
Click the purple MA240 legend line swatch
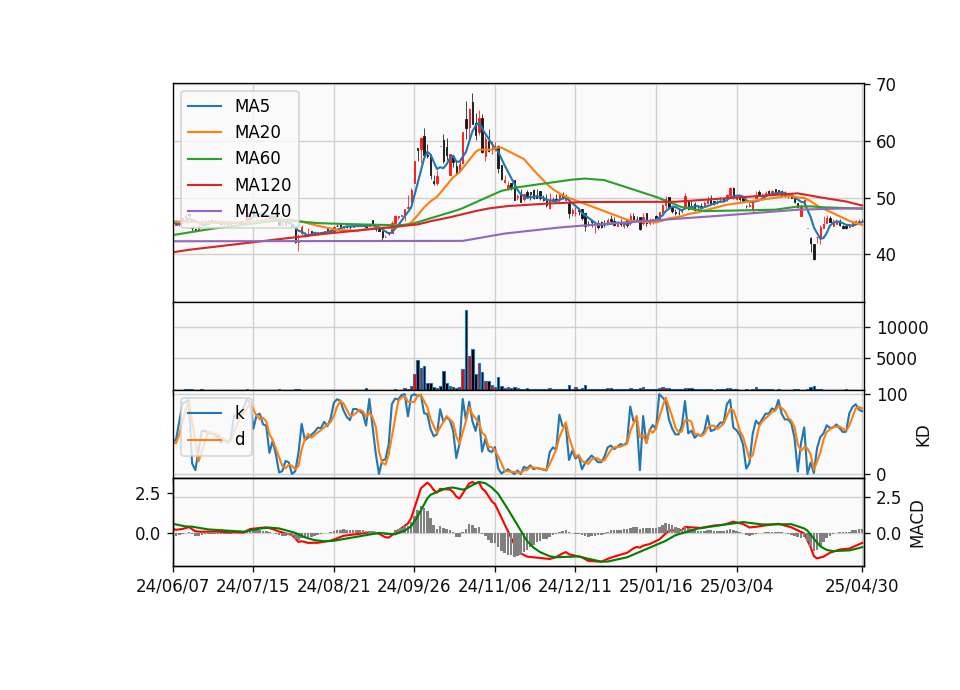pos(204,211)
